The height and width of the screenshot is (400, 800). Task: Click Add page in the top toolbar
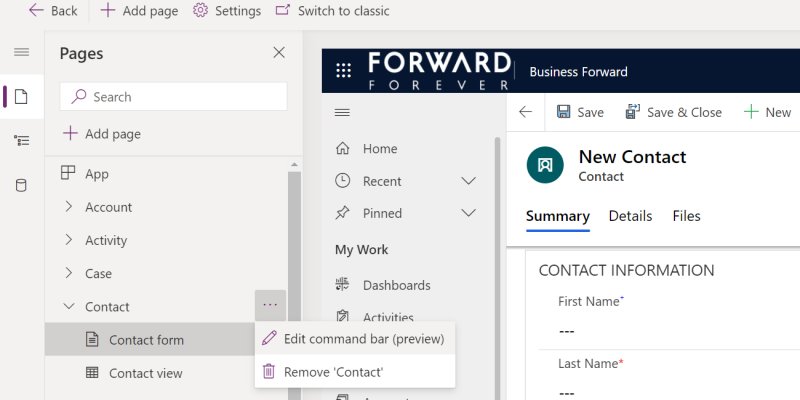click(139, 11)
